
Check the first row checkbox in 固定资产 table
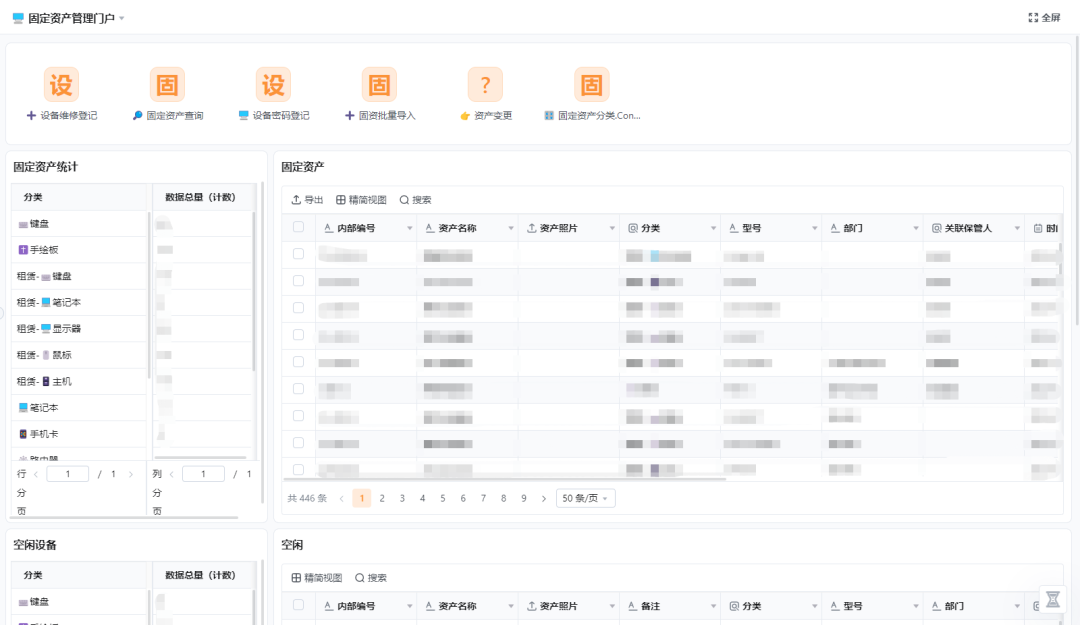(x=298, y=255)
